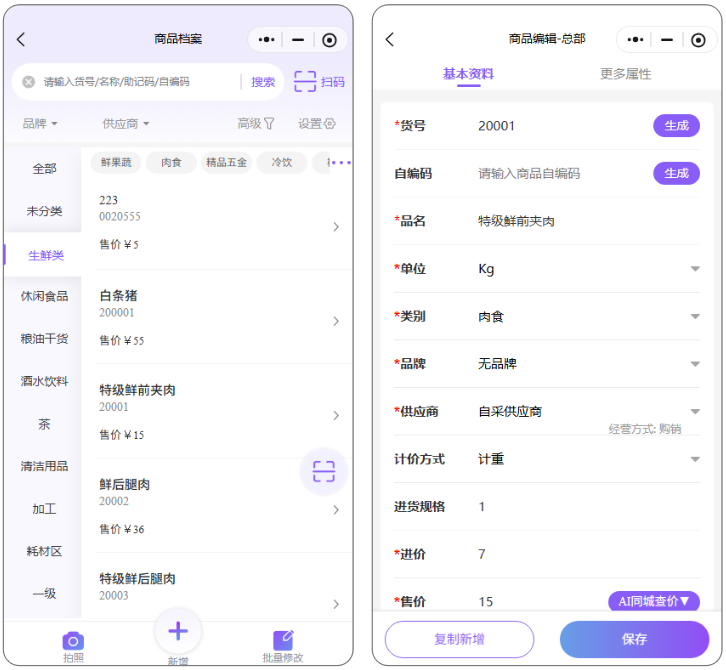Tap the circle close icon in 商品档案 header
726x670 pixels.
329,40
